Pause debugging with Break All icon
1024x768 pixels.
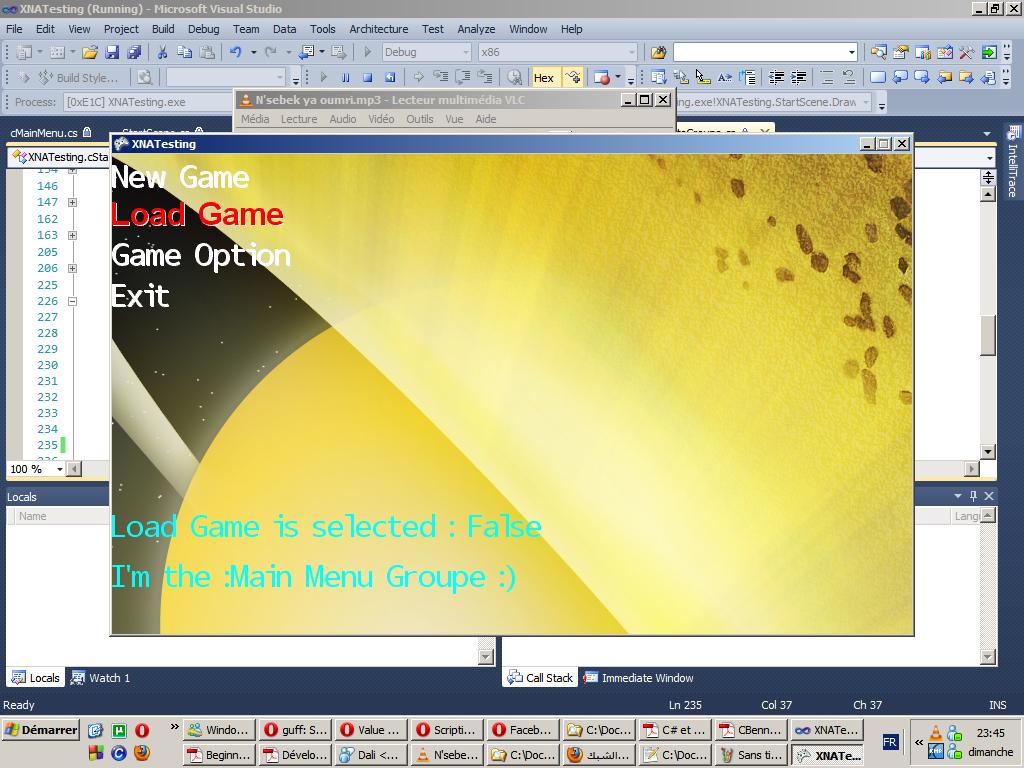click(345, 77)
